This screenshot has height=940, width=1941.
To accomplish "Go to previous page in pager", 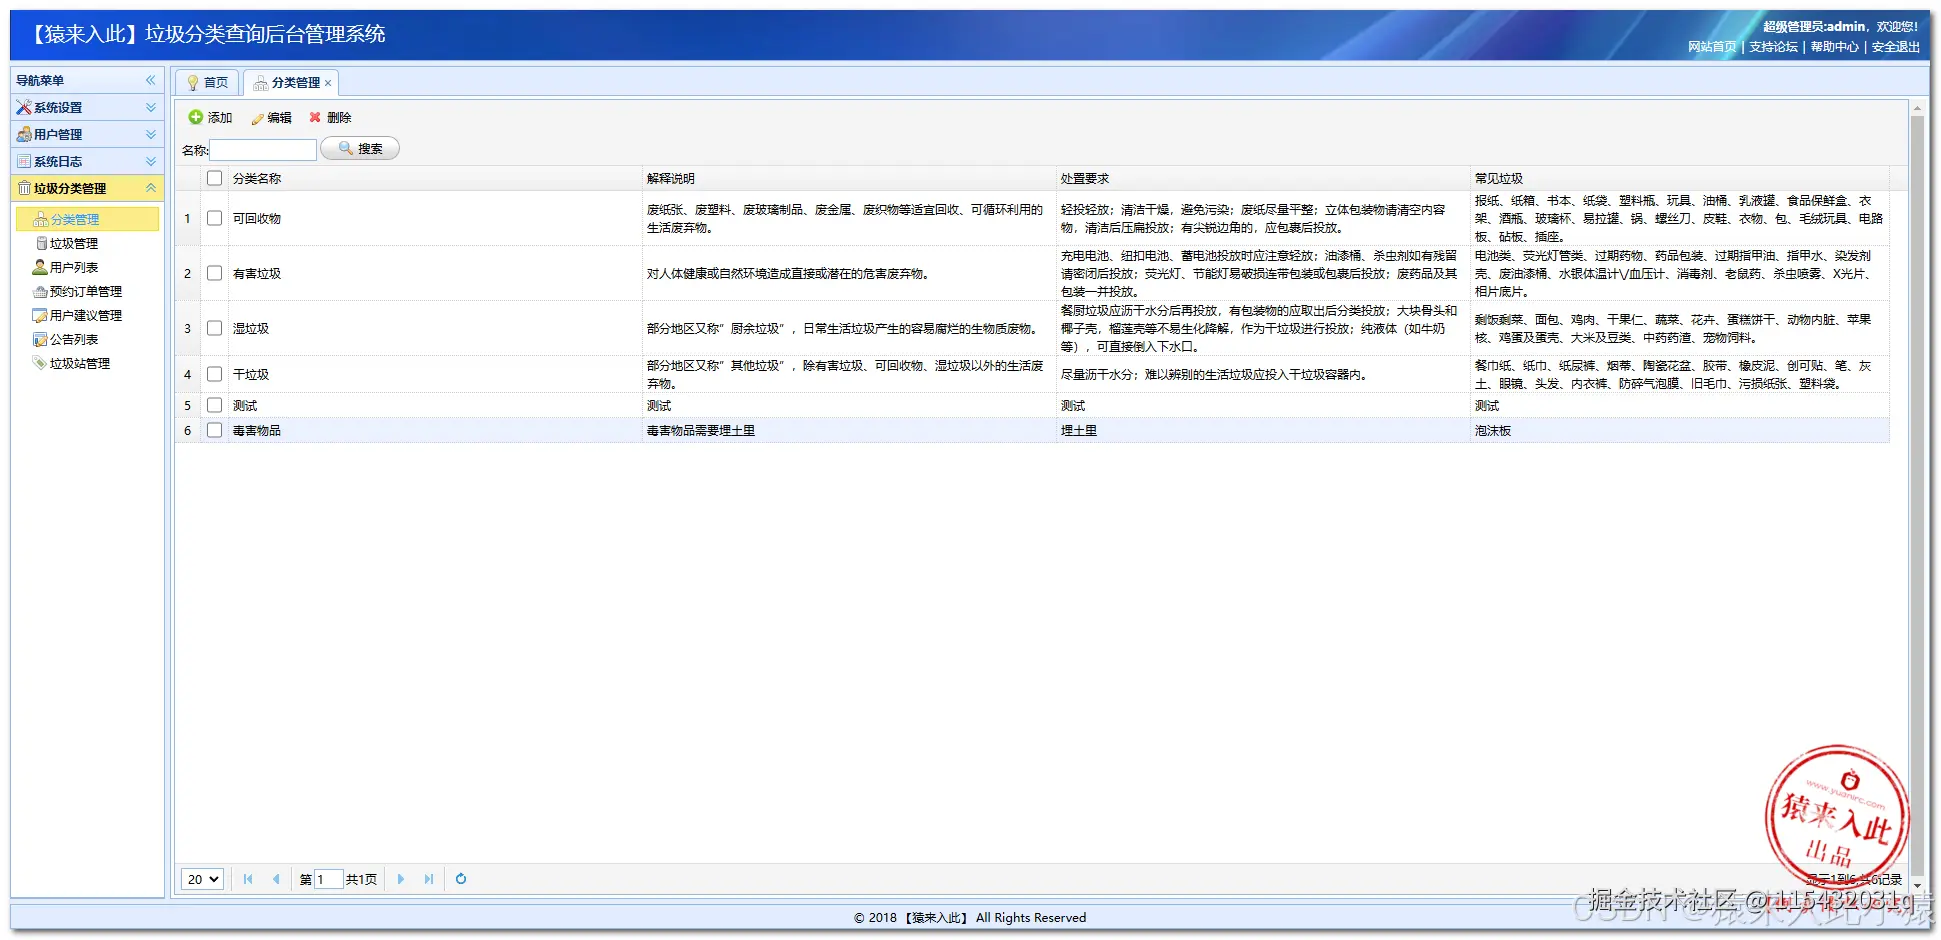I will click(276, 879).
